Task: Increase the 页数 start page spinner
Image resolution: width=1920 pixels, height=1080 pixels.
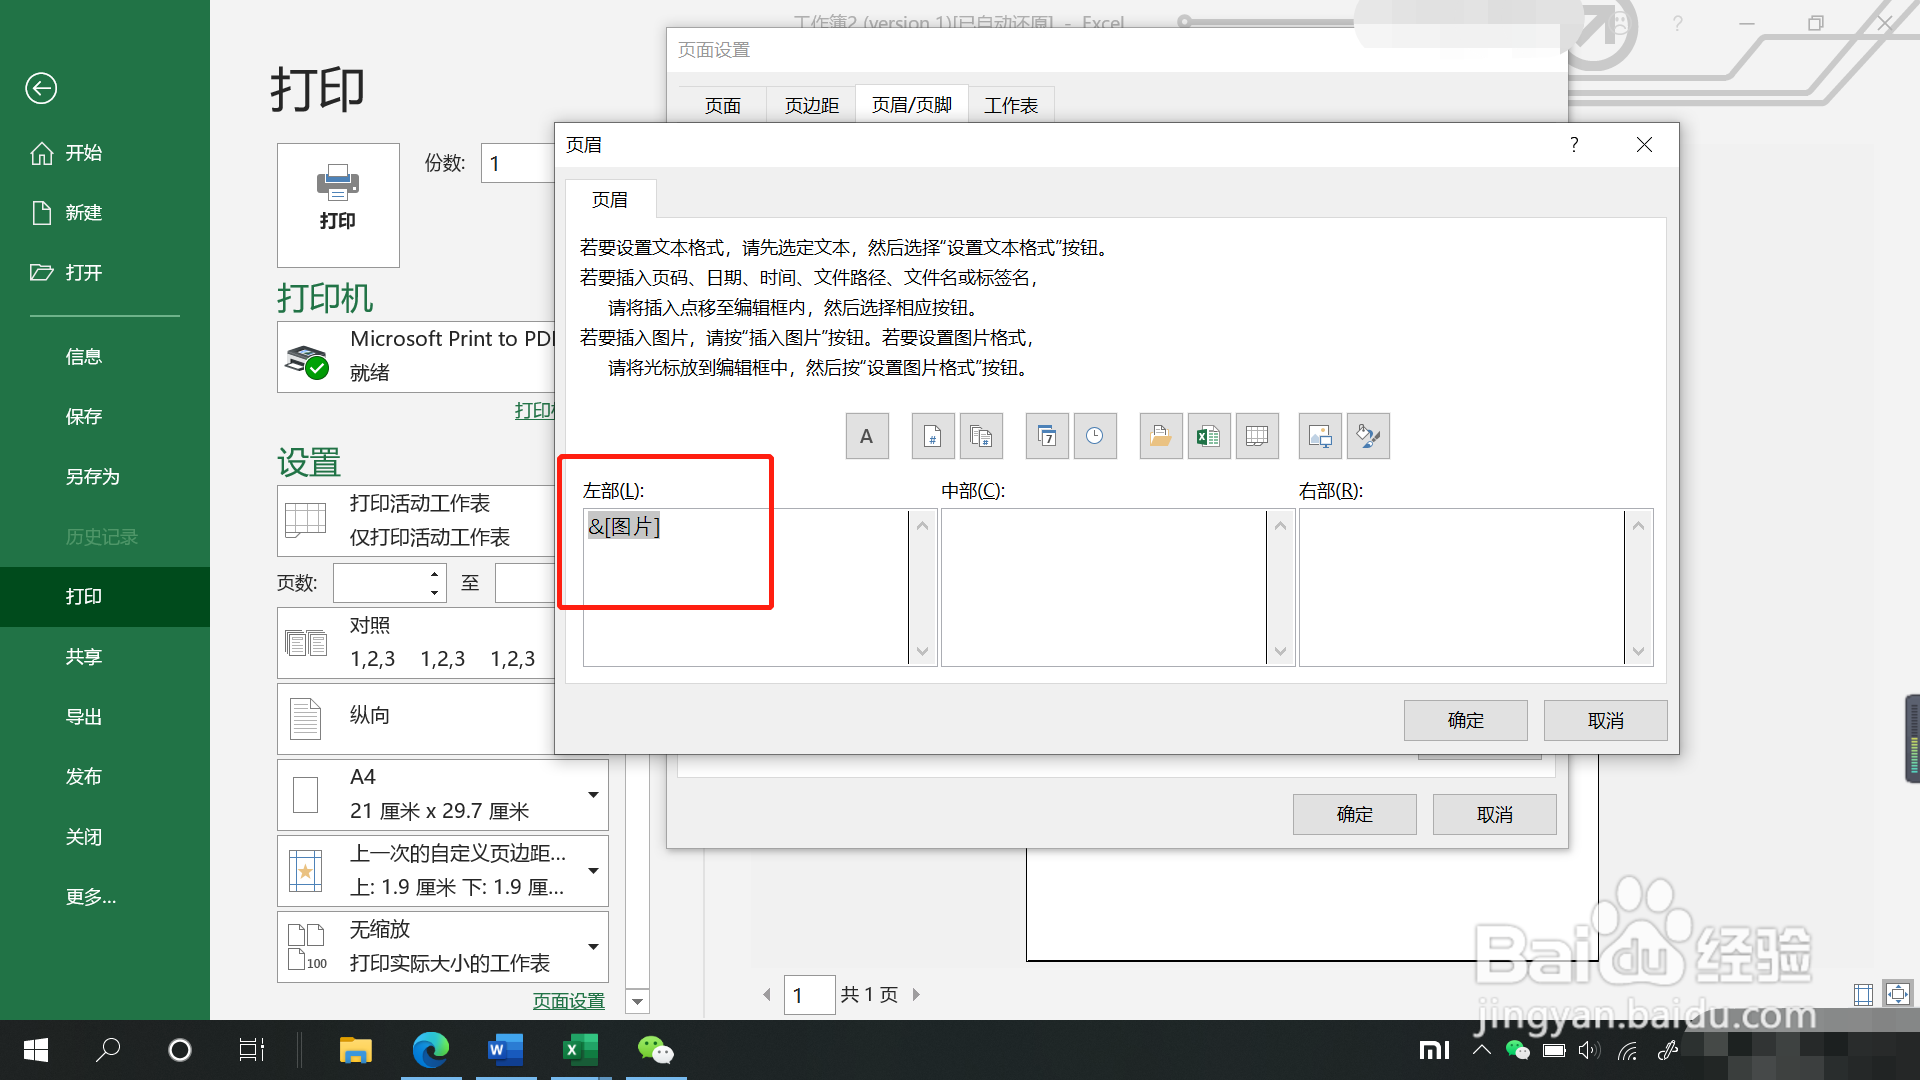Action: click(434, 574)
